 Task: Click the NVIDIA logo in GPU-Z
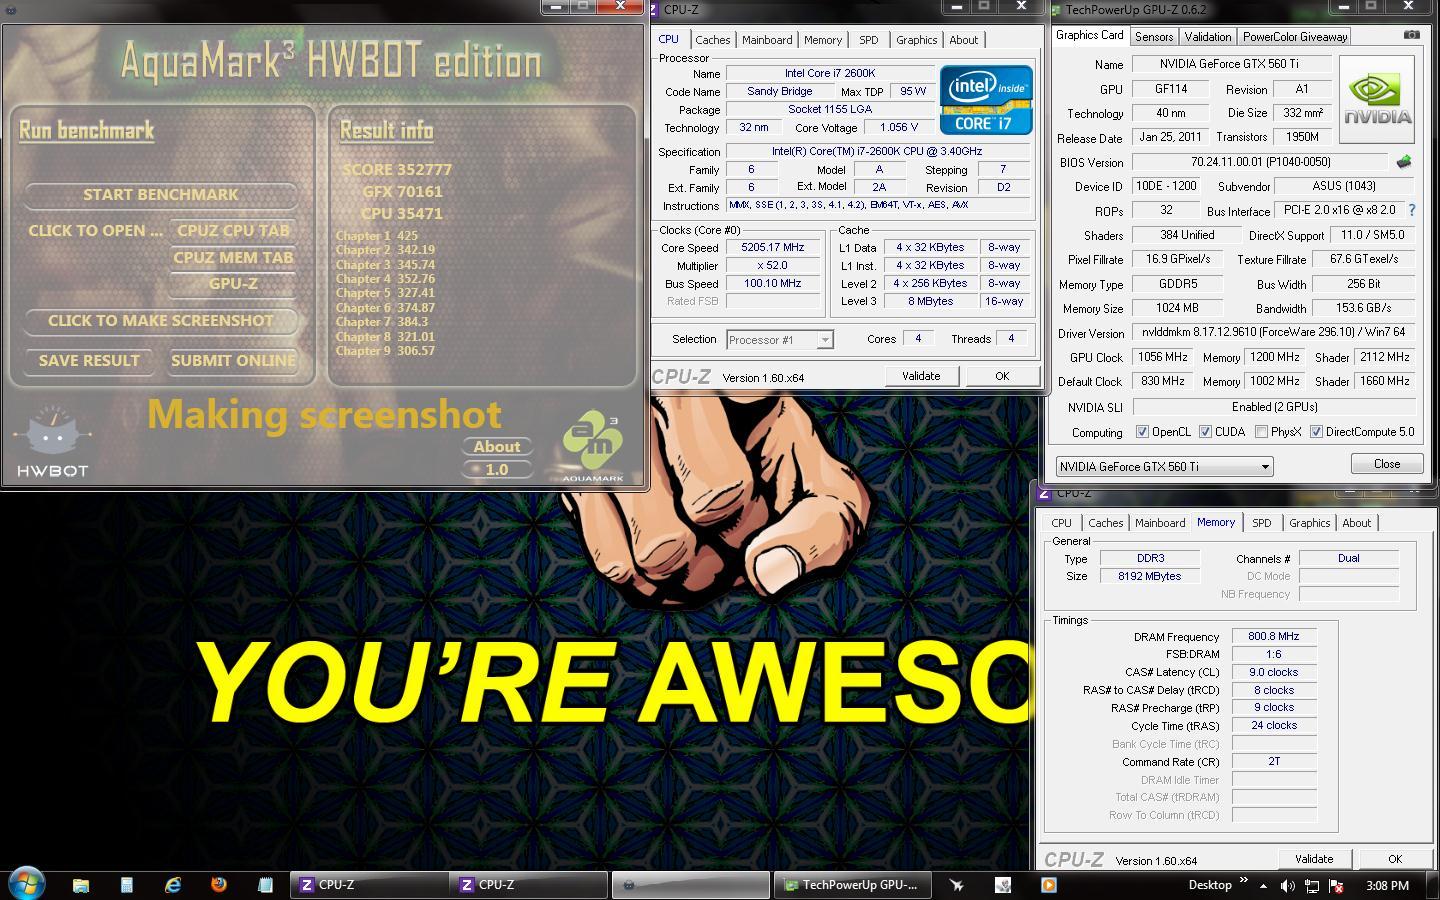1377,99
